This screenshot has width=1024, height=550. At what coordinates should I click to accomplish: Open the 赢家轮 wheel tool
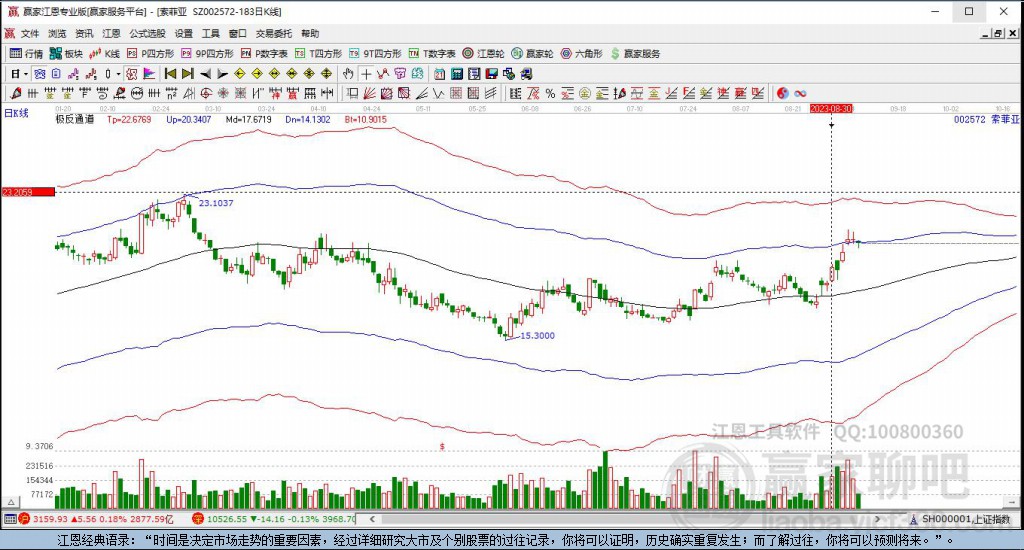[x=532, y=54]
